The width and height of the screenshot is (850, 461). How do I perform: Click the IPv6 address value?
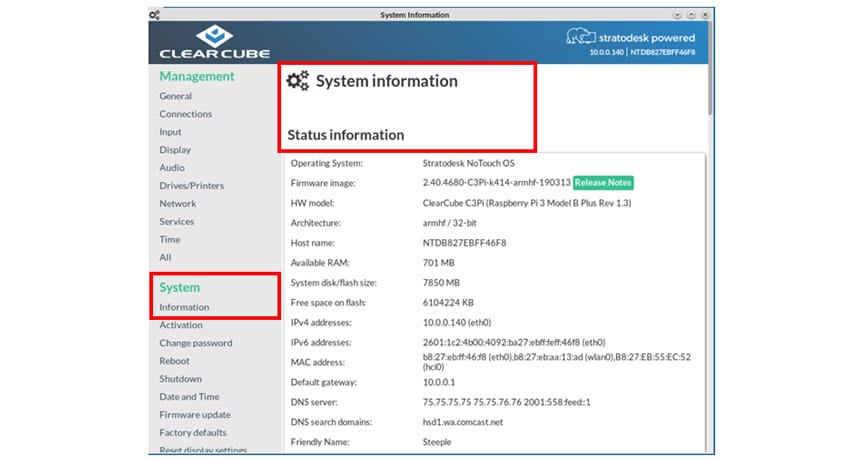(x=514, y=342)
